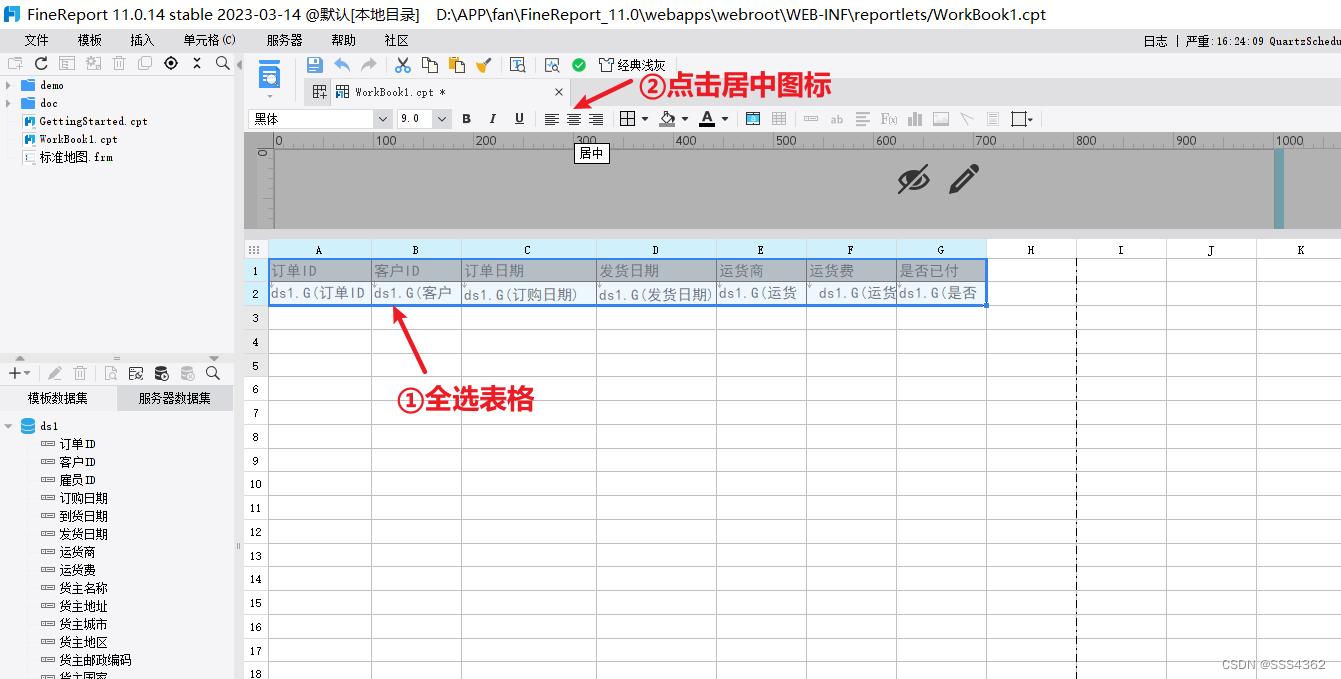Open the fill color dropdown arrow
1341x679 pixels.
685,119
